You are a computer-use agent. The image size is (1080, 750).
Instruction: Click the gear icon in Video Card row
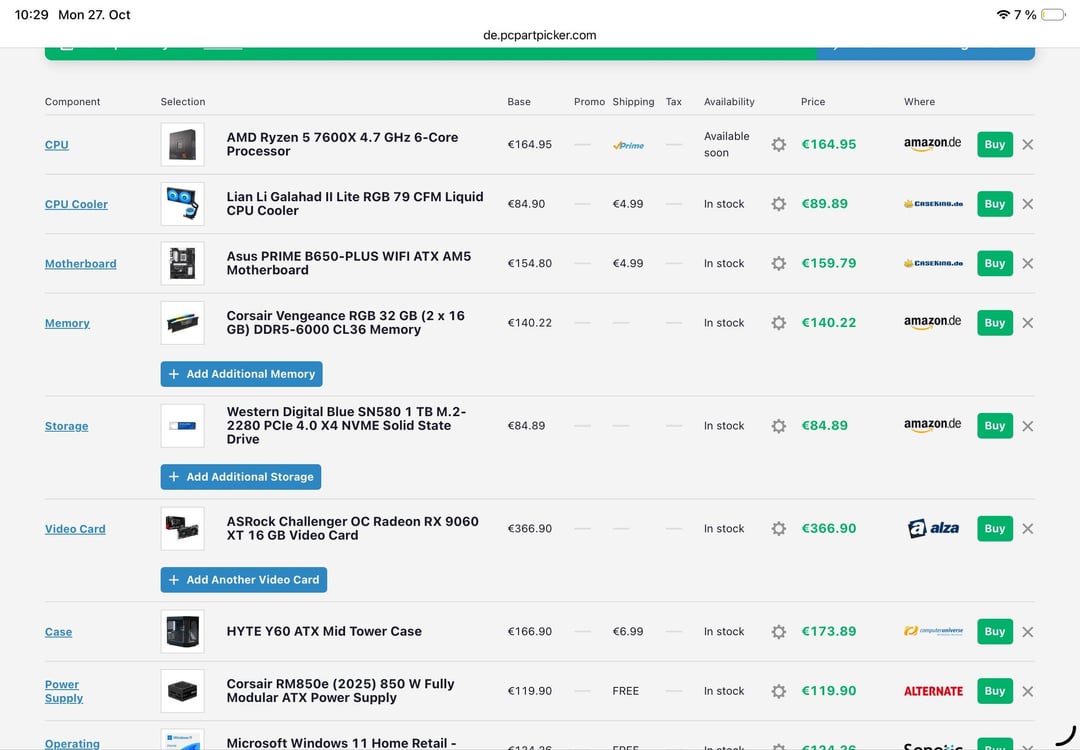tap(778, 529)
